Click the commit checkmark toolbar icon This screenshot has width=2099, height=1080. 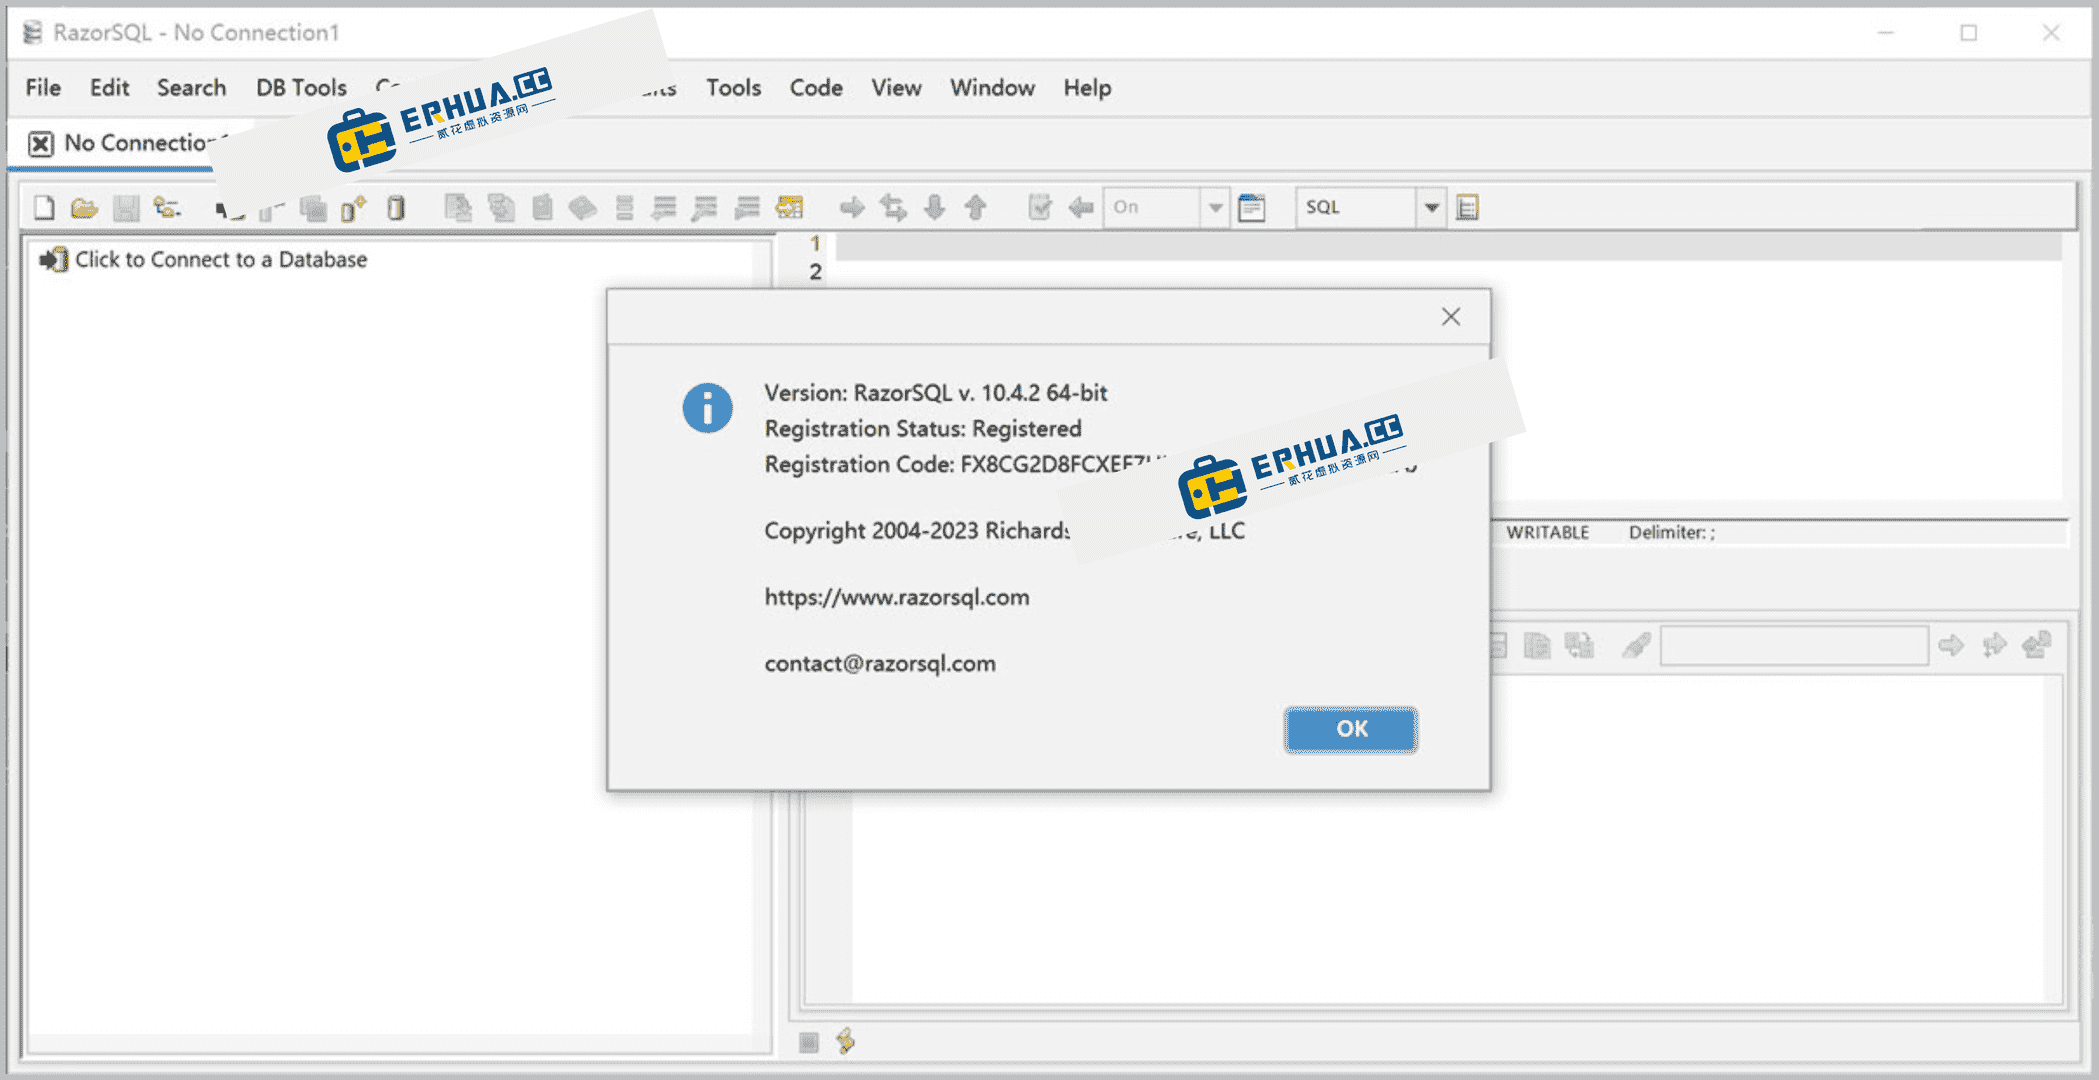click(x=1039, y=208)
